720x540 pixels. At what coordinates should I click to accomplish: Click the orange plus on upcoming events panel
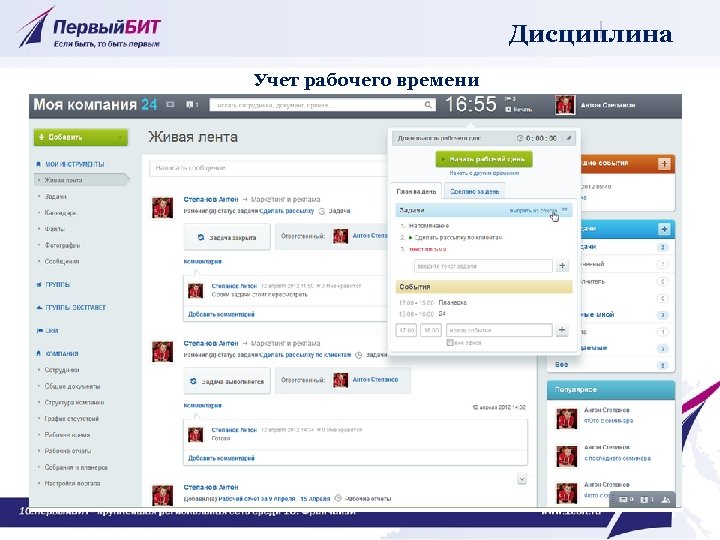[x=664, y=164]
